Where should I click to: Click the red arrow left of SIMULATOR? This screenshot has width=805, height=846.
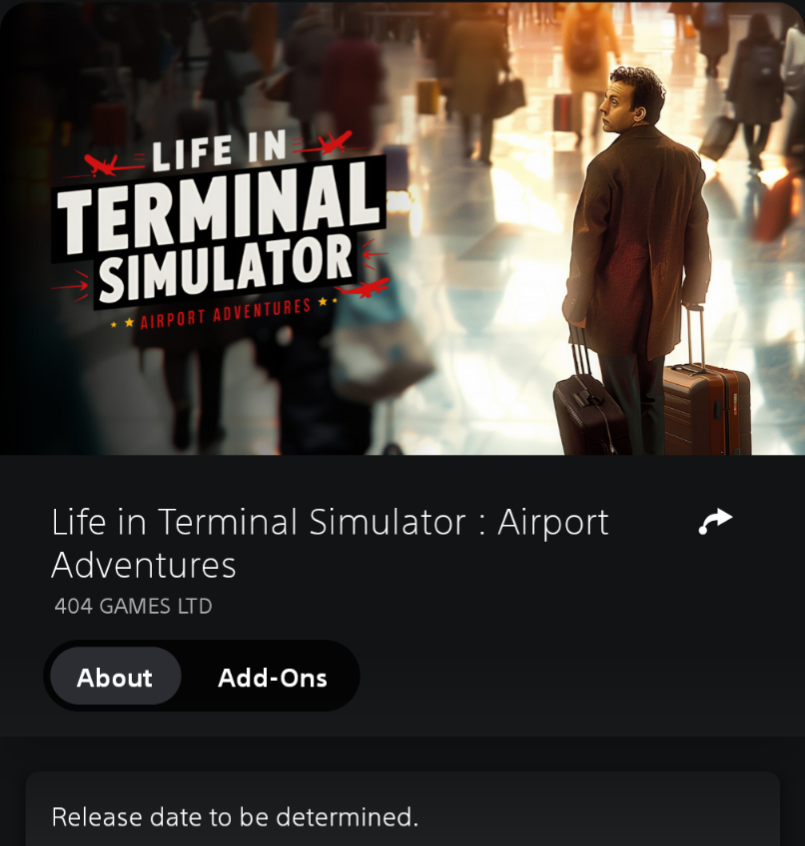click(71, 285)
